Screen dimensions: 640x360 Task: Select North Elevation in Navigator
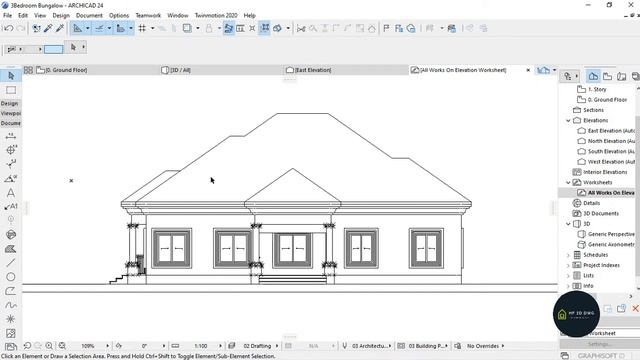607,141
